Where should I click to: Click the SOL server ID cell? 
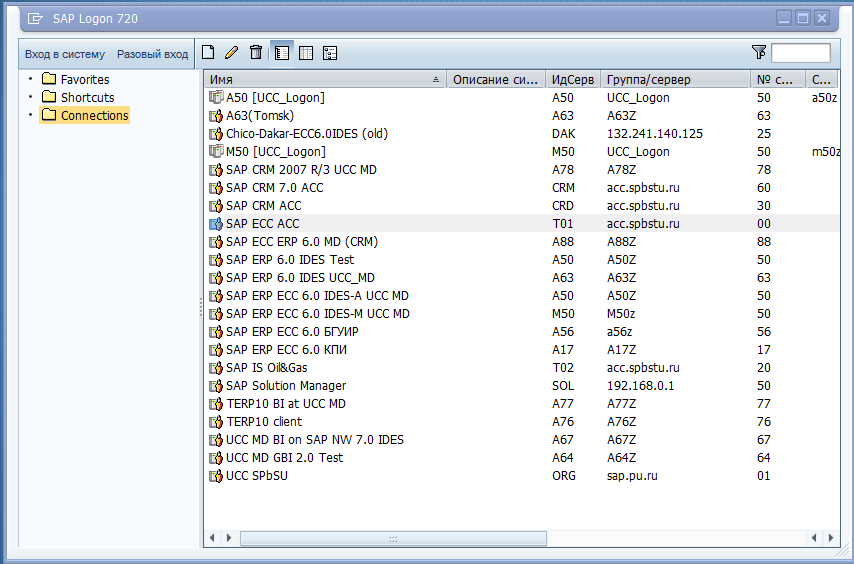coord(563,385)
